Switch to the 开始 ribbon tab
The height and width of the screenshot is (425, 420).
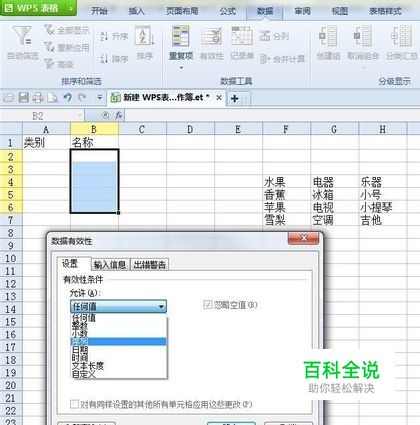[99, 11]
